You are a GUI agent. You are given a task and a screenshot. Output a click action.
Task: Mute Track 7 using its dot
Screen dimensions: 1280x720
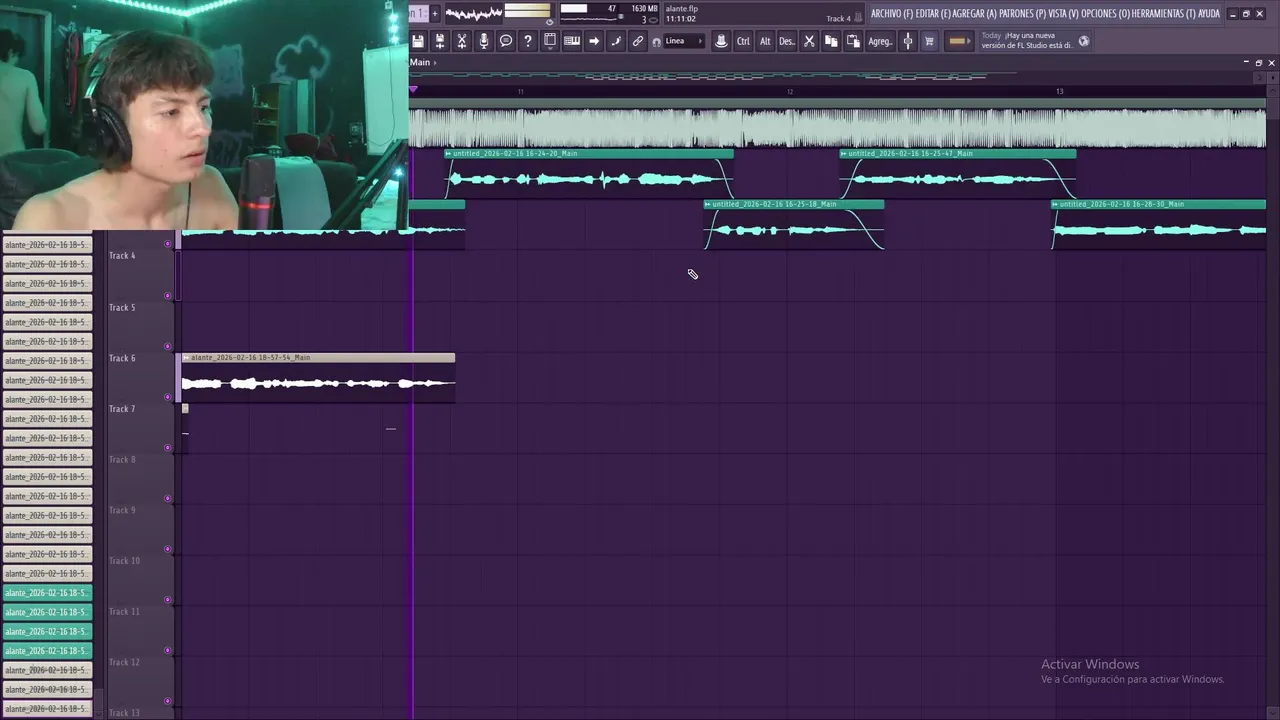[x=167, y=447]
